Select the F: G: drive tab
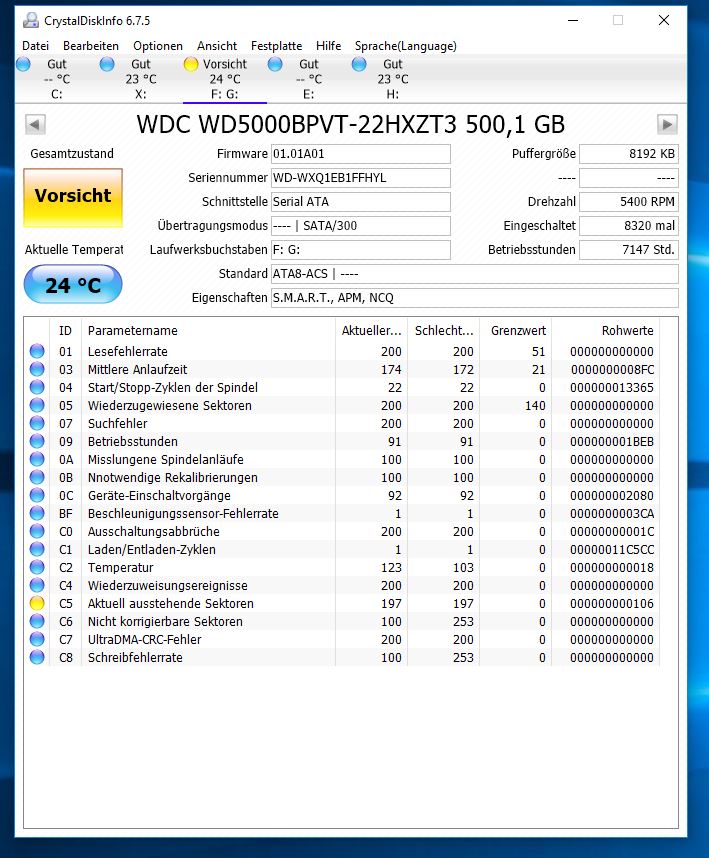 point(224,79)
